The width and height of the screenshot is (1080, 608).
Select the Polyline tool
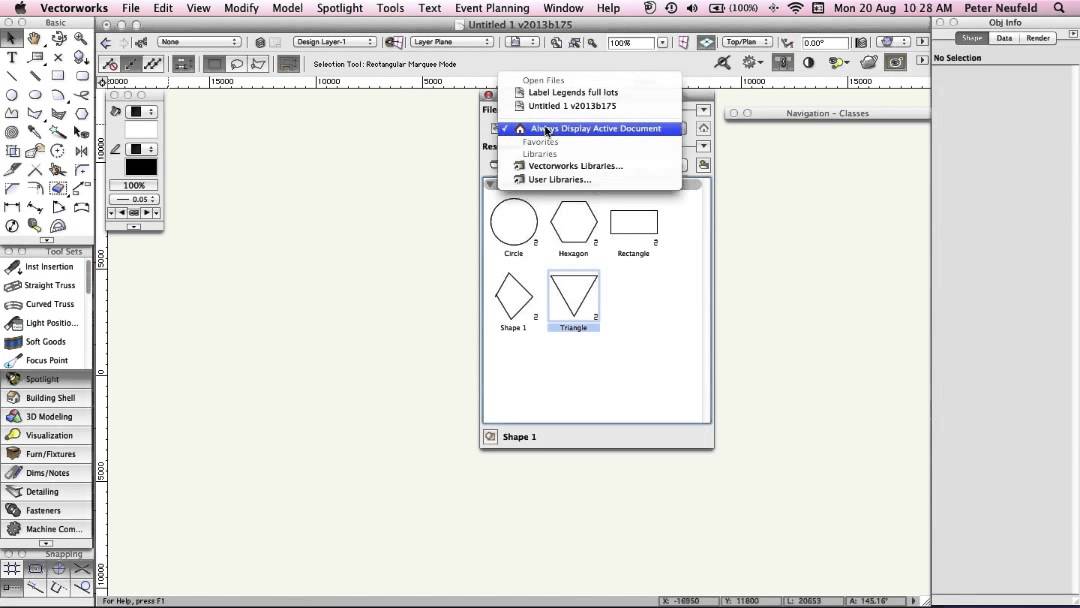[12, 113]
